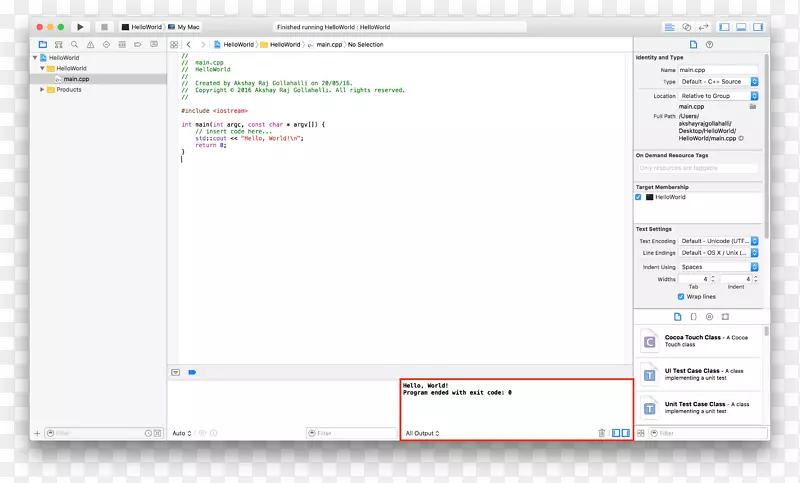Screen dimensions: 800x483
Task: Click the Stop button in toolbar
Action: [103, 27]
